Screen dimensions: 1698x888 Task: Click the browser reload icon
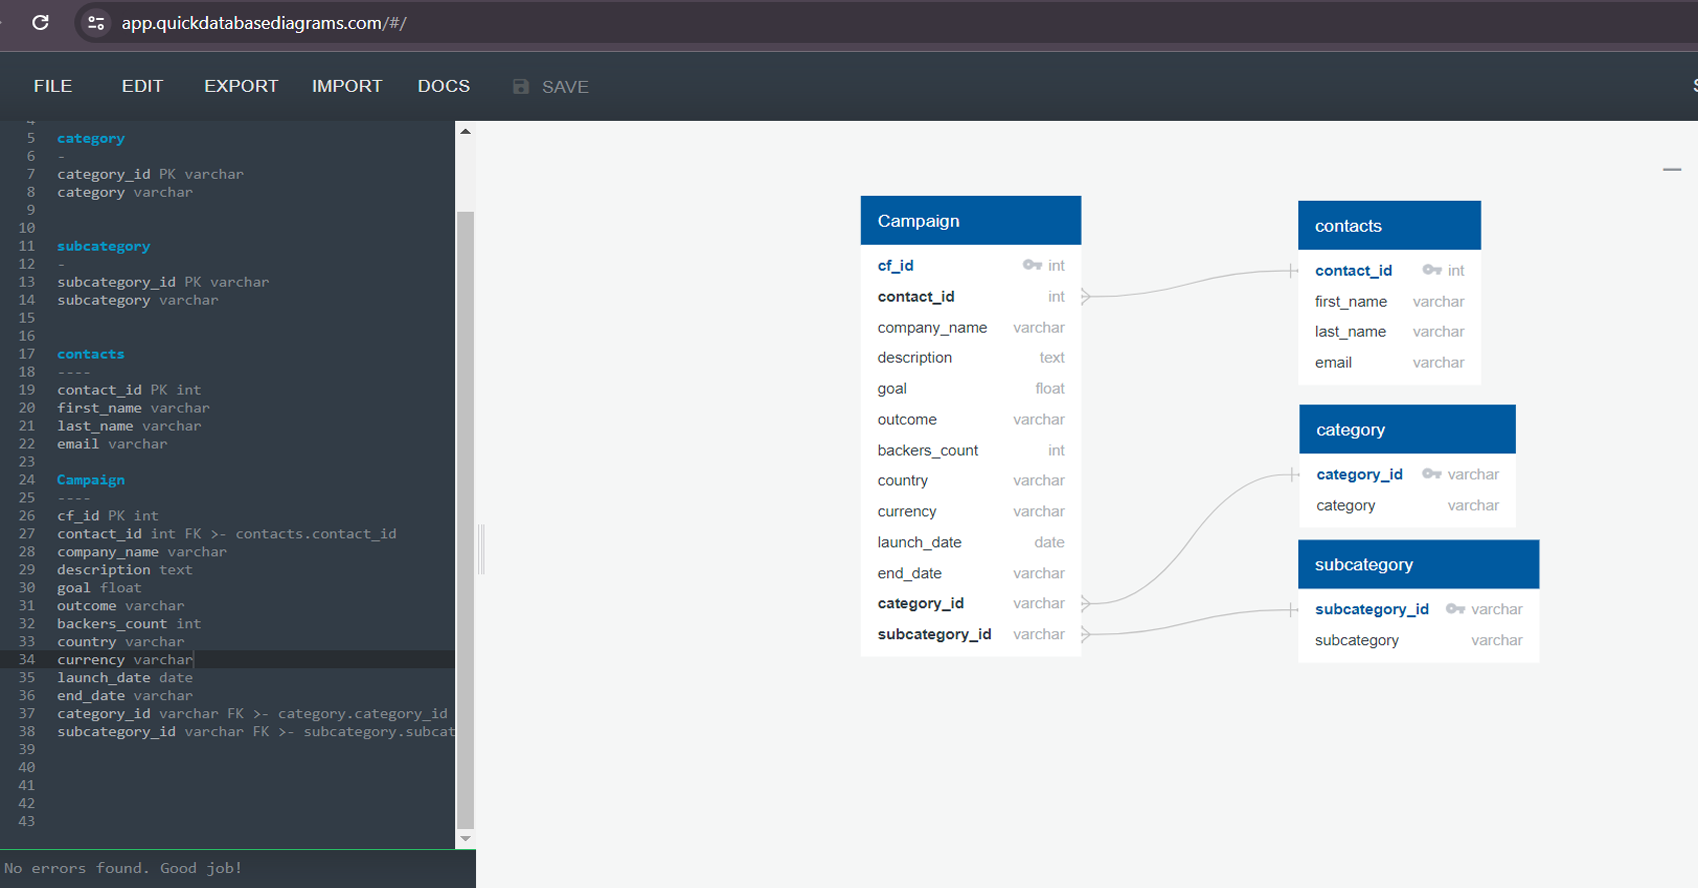41,22
